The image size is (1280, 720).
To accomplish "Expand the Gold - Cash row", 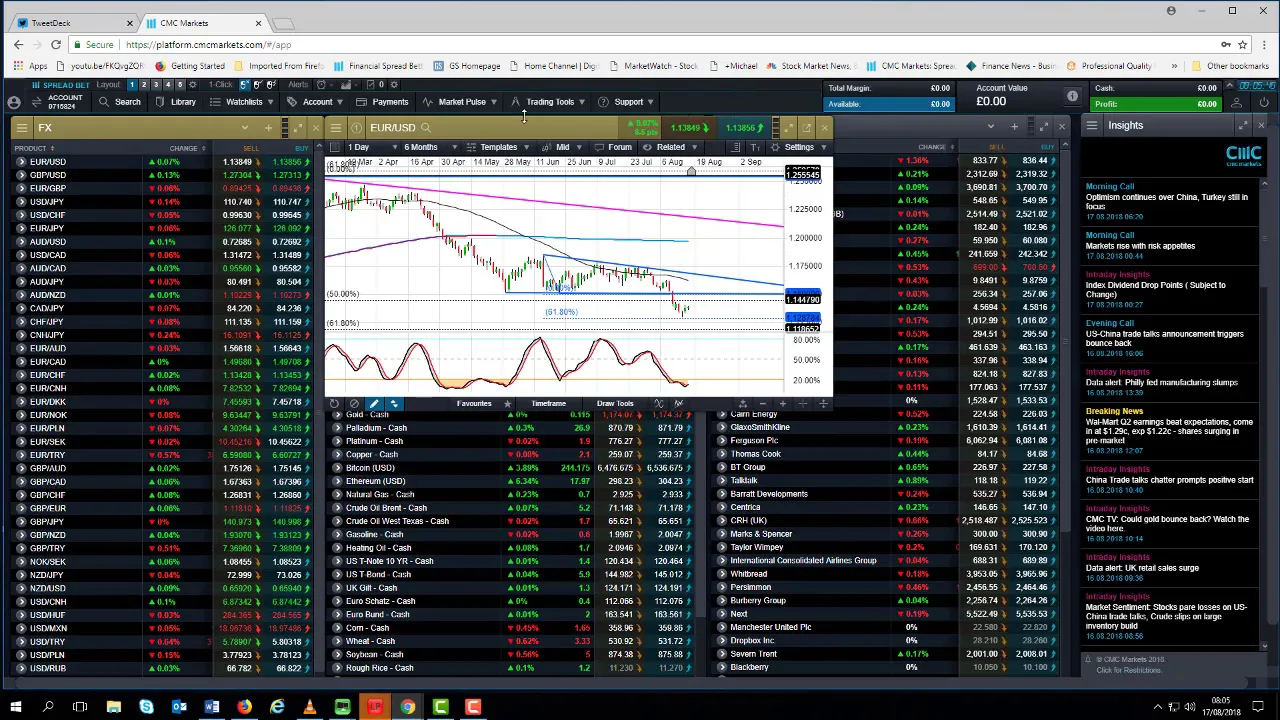I will click(x=338, y=414).
